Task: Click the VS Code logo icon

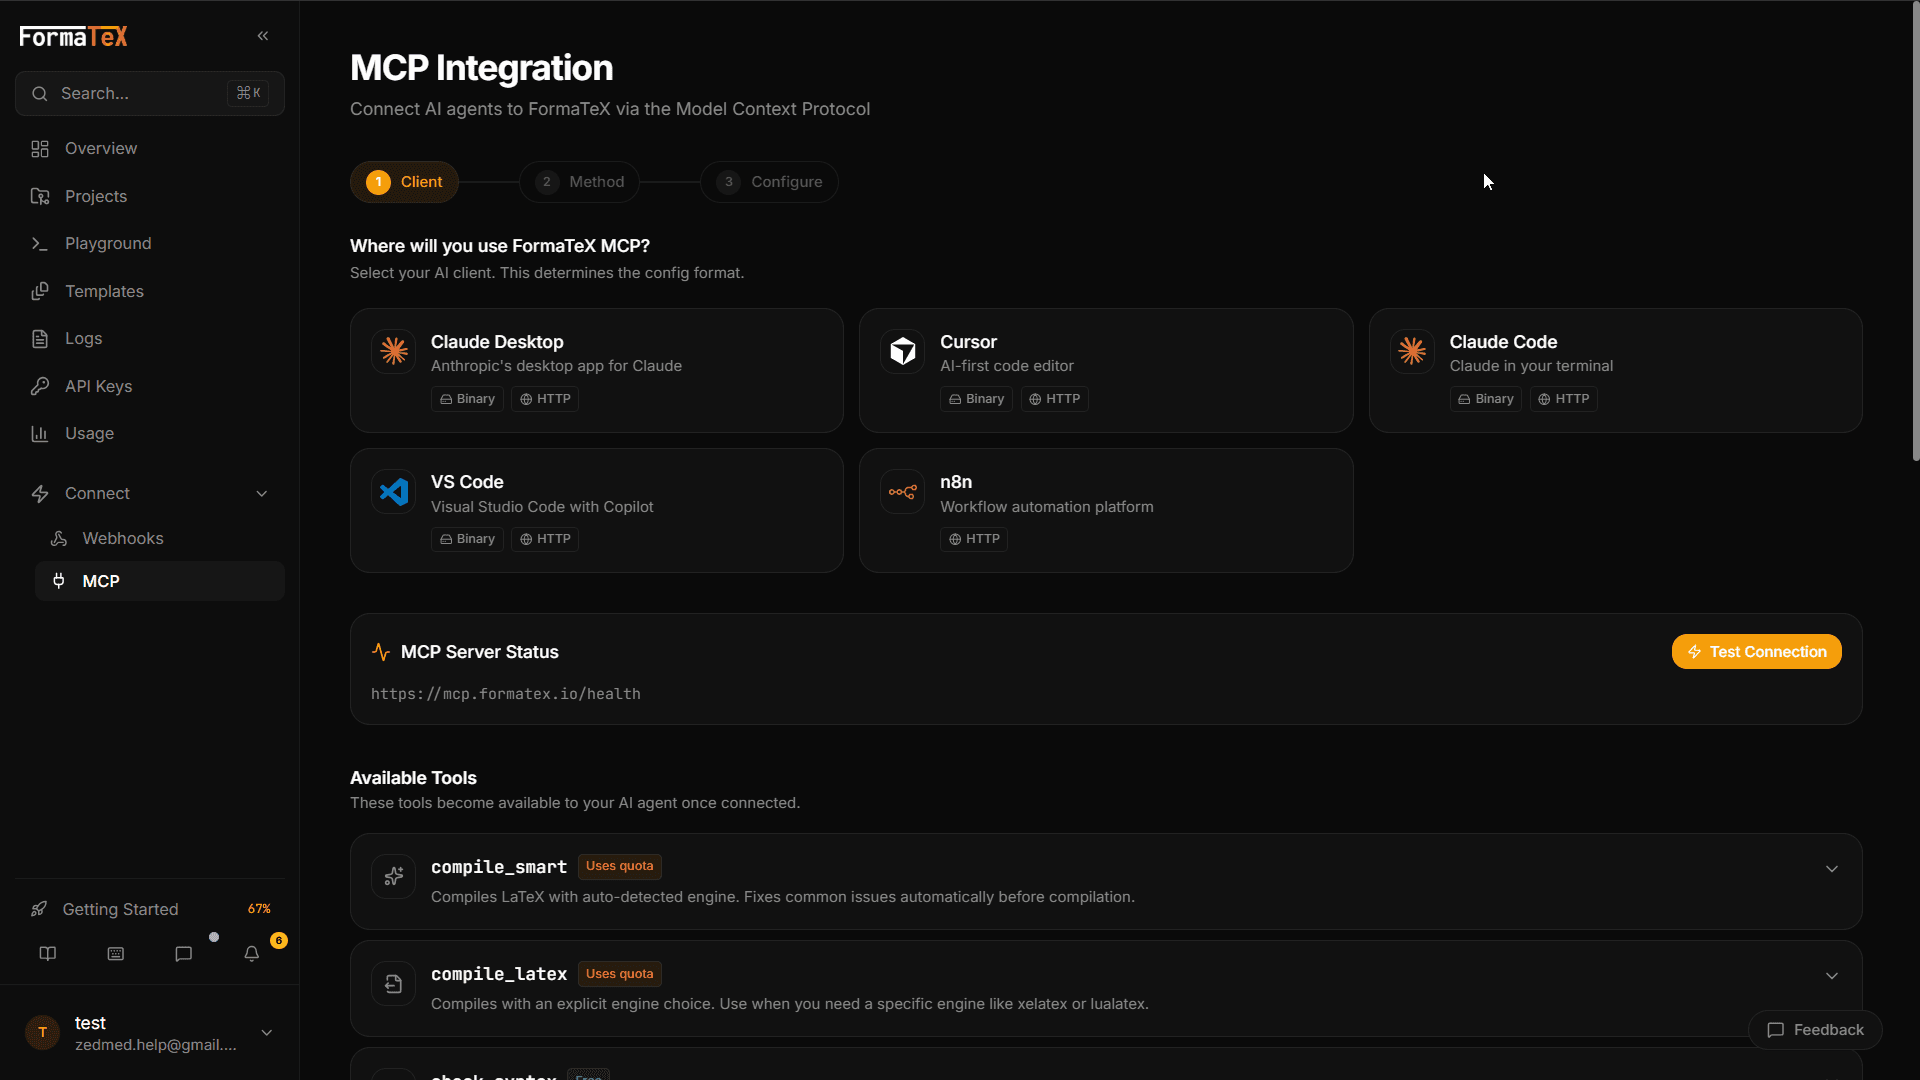Action: 394,492
